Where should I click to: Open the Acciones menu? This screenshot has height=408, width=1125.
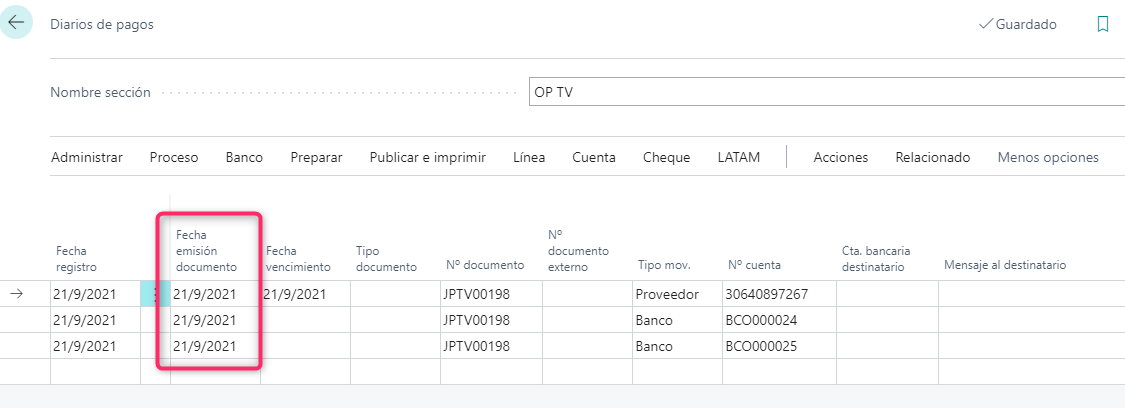tap(840, 158)
